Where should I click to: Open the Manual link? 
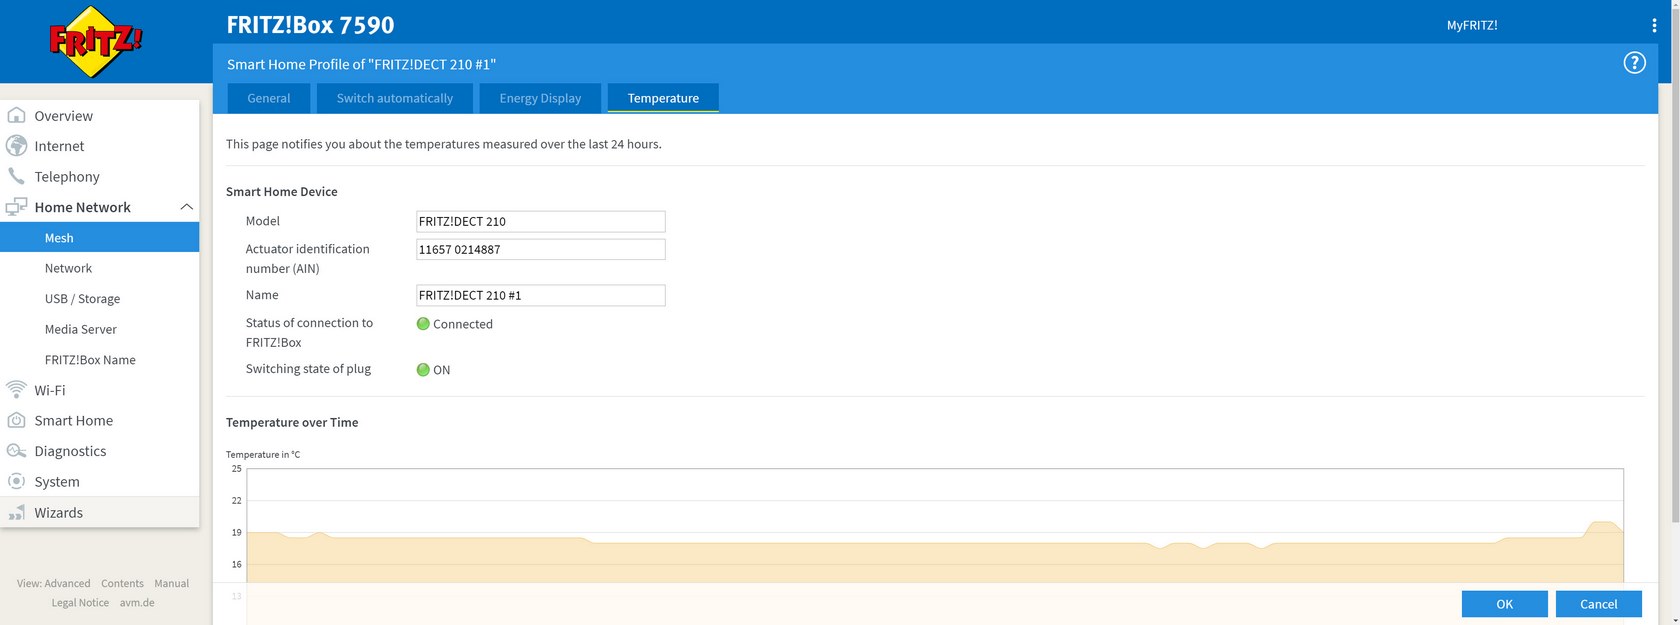171,583
